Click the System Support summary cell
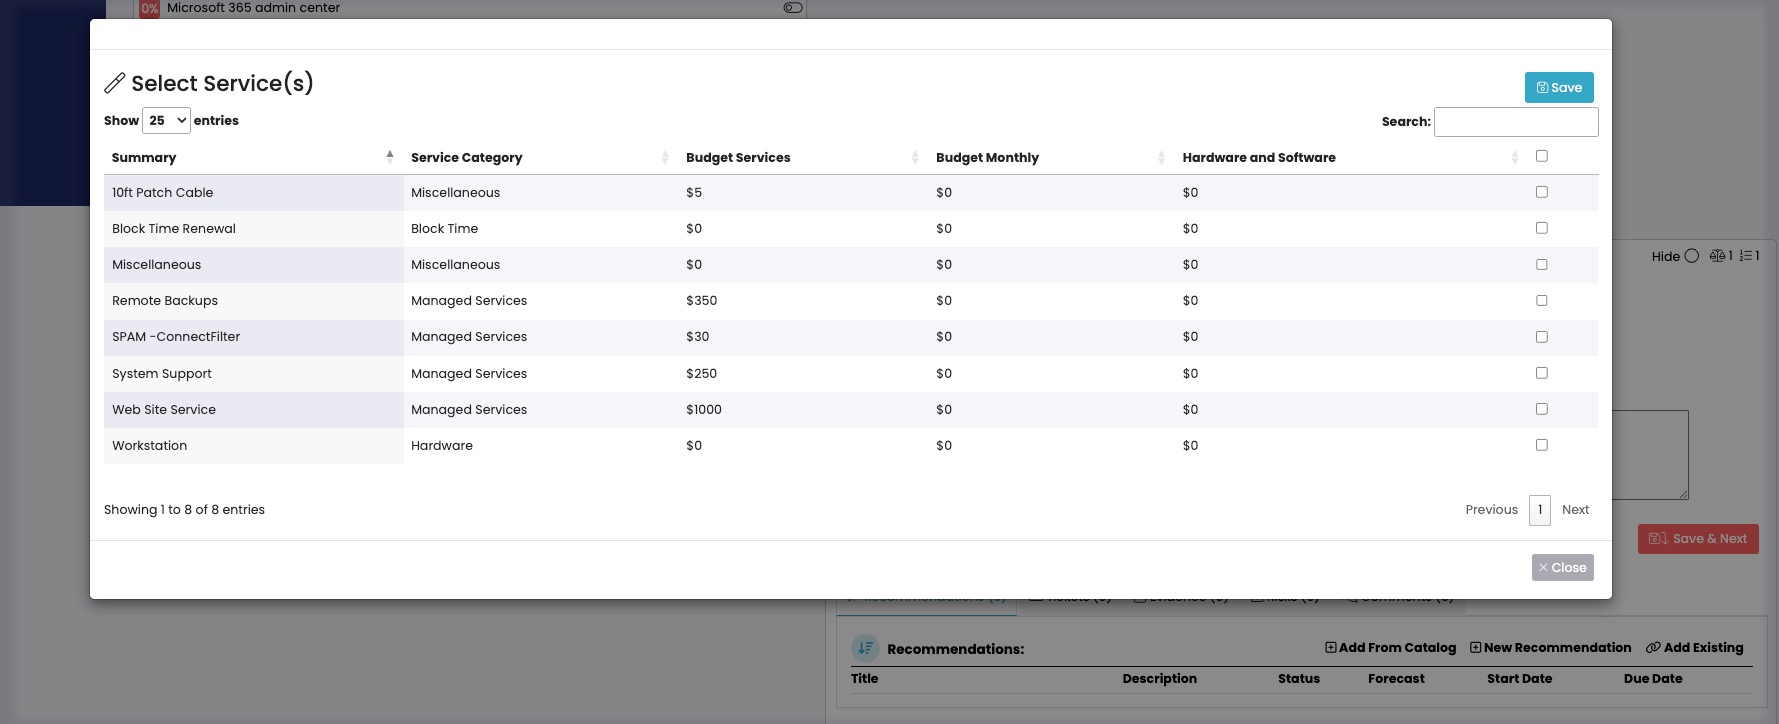Screen dimensions: 1779x724 coord(253,373)
